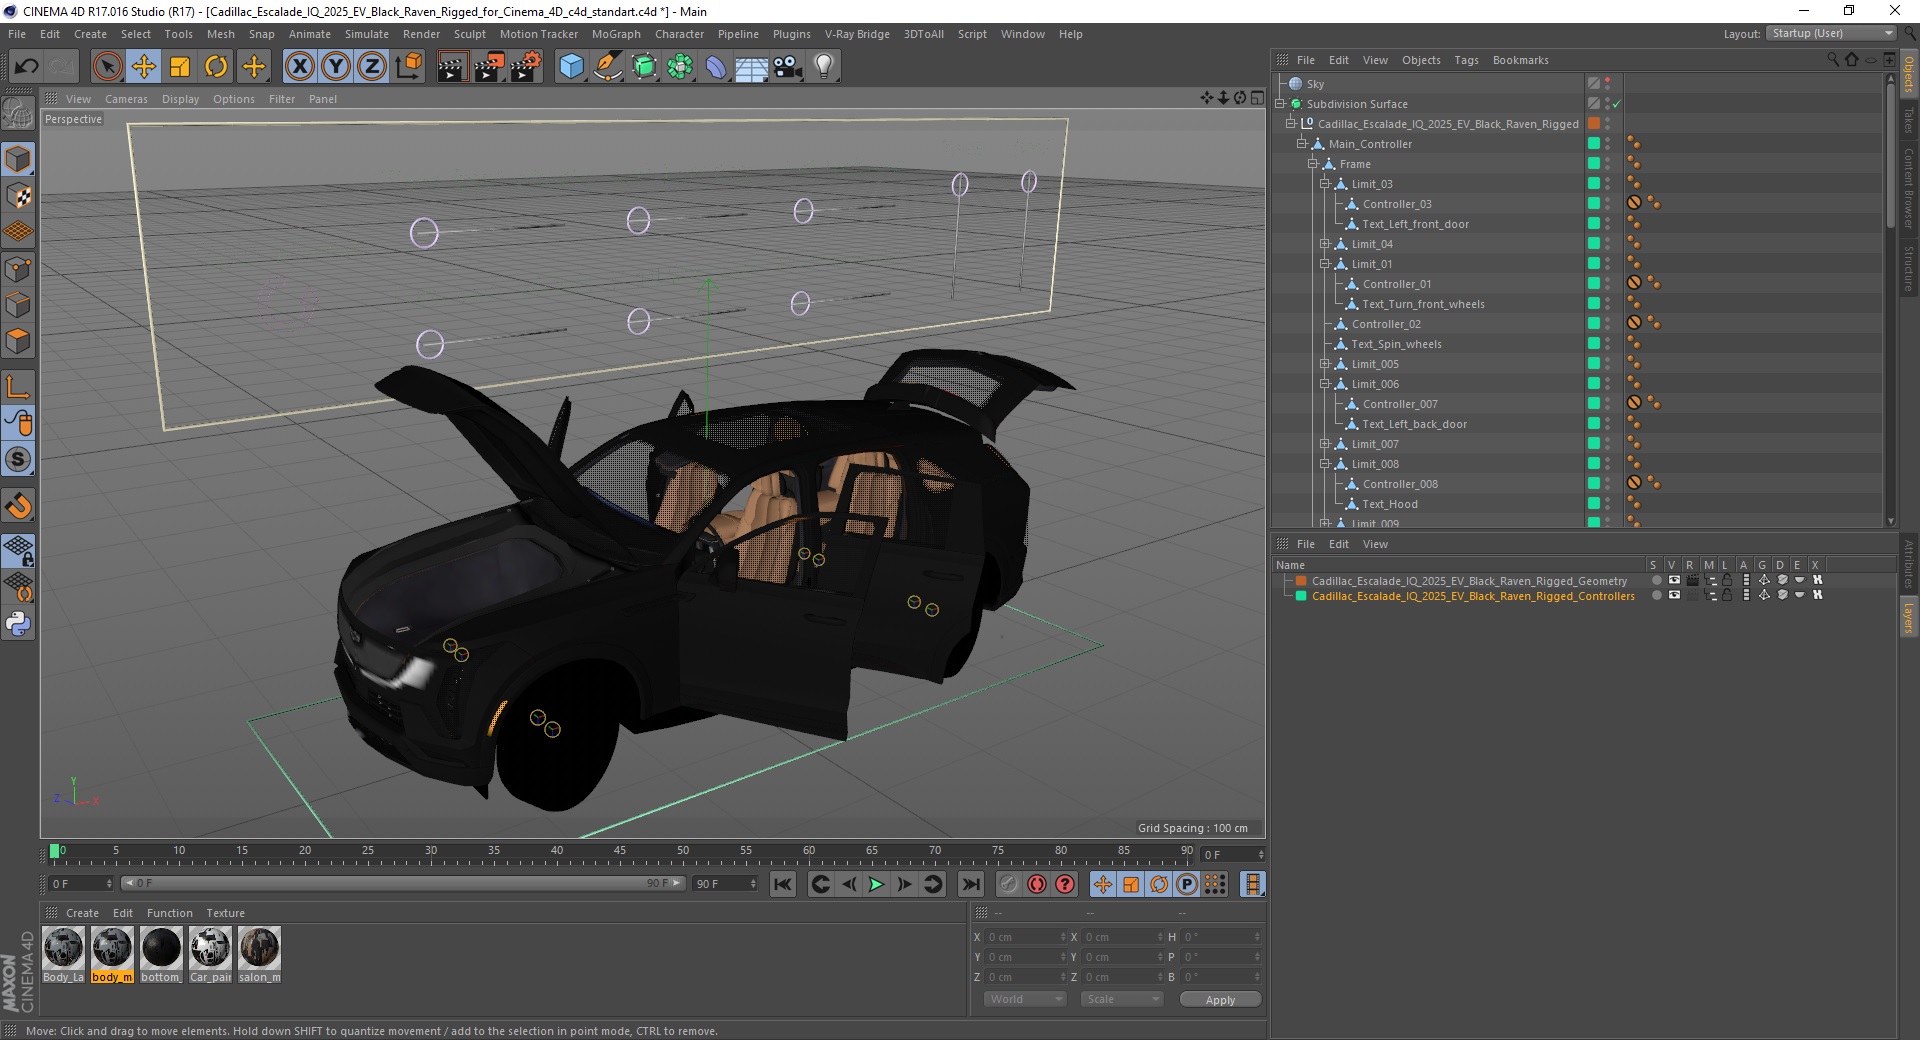Click layer color swatch of Main_Controller
Image resolution: width=1920 pixels, height=1040 pixels.
[1594, 144]
